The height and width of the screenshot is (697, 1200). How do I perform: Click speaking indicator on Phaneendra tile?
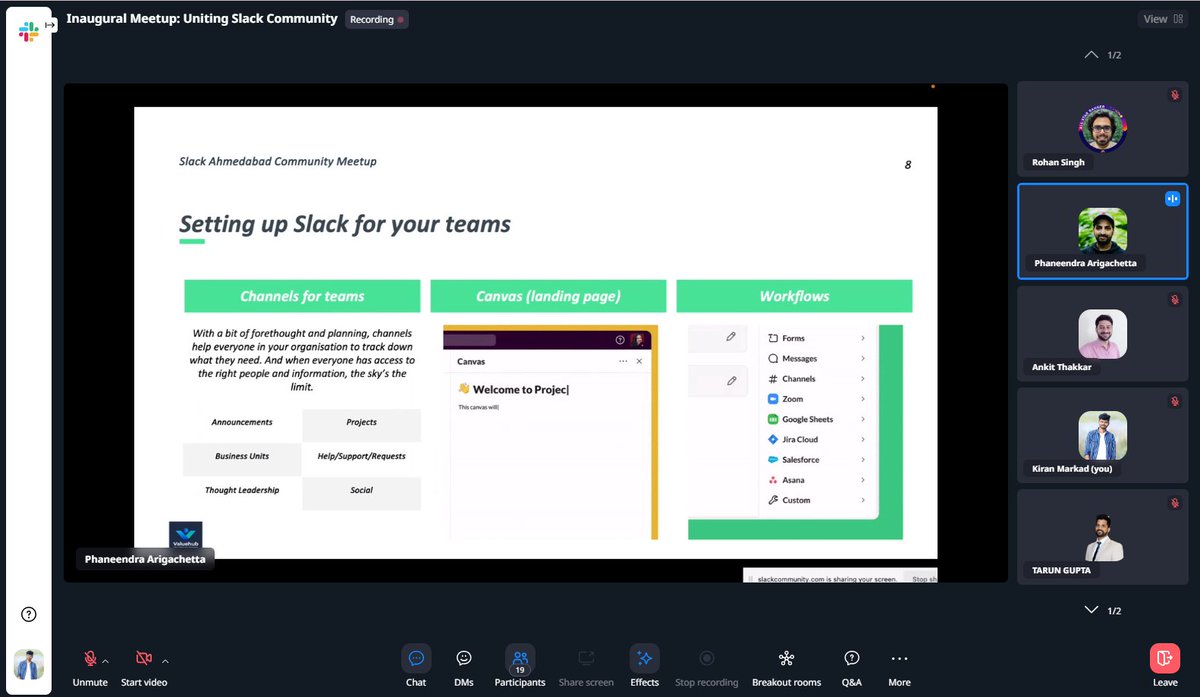point(1172,198)
